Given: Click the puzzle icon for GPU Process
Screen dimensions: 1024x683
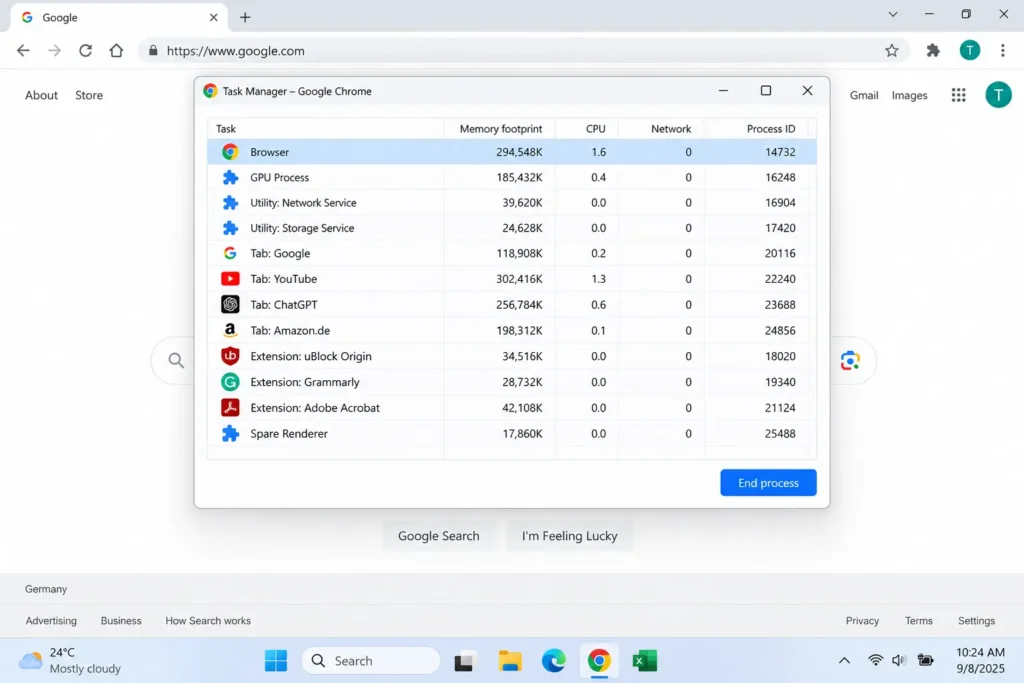Looking at the screenshot, I should (230, 178).
